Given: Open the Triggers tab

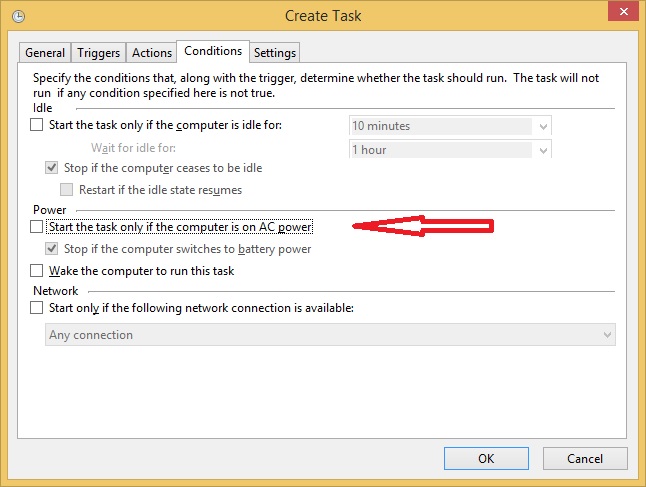Looking at the screenshot, I should coord(98,53).
